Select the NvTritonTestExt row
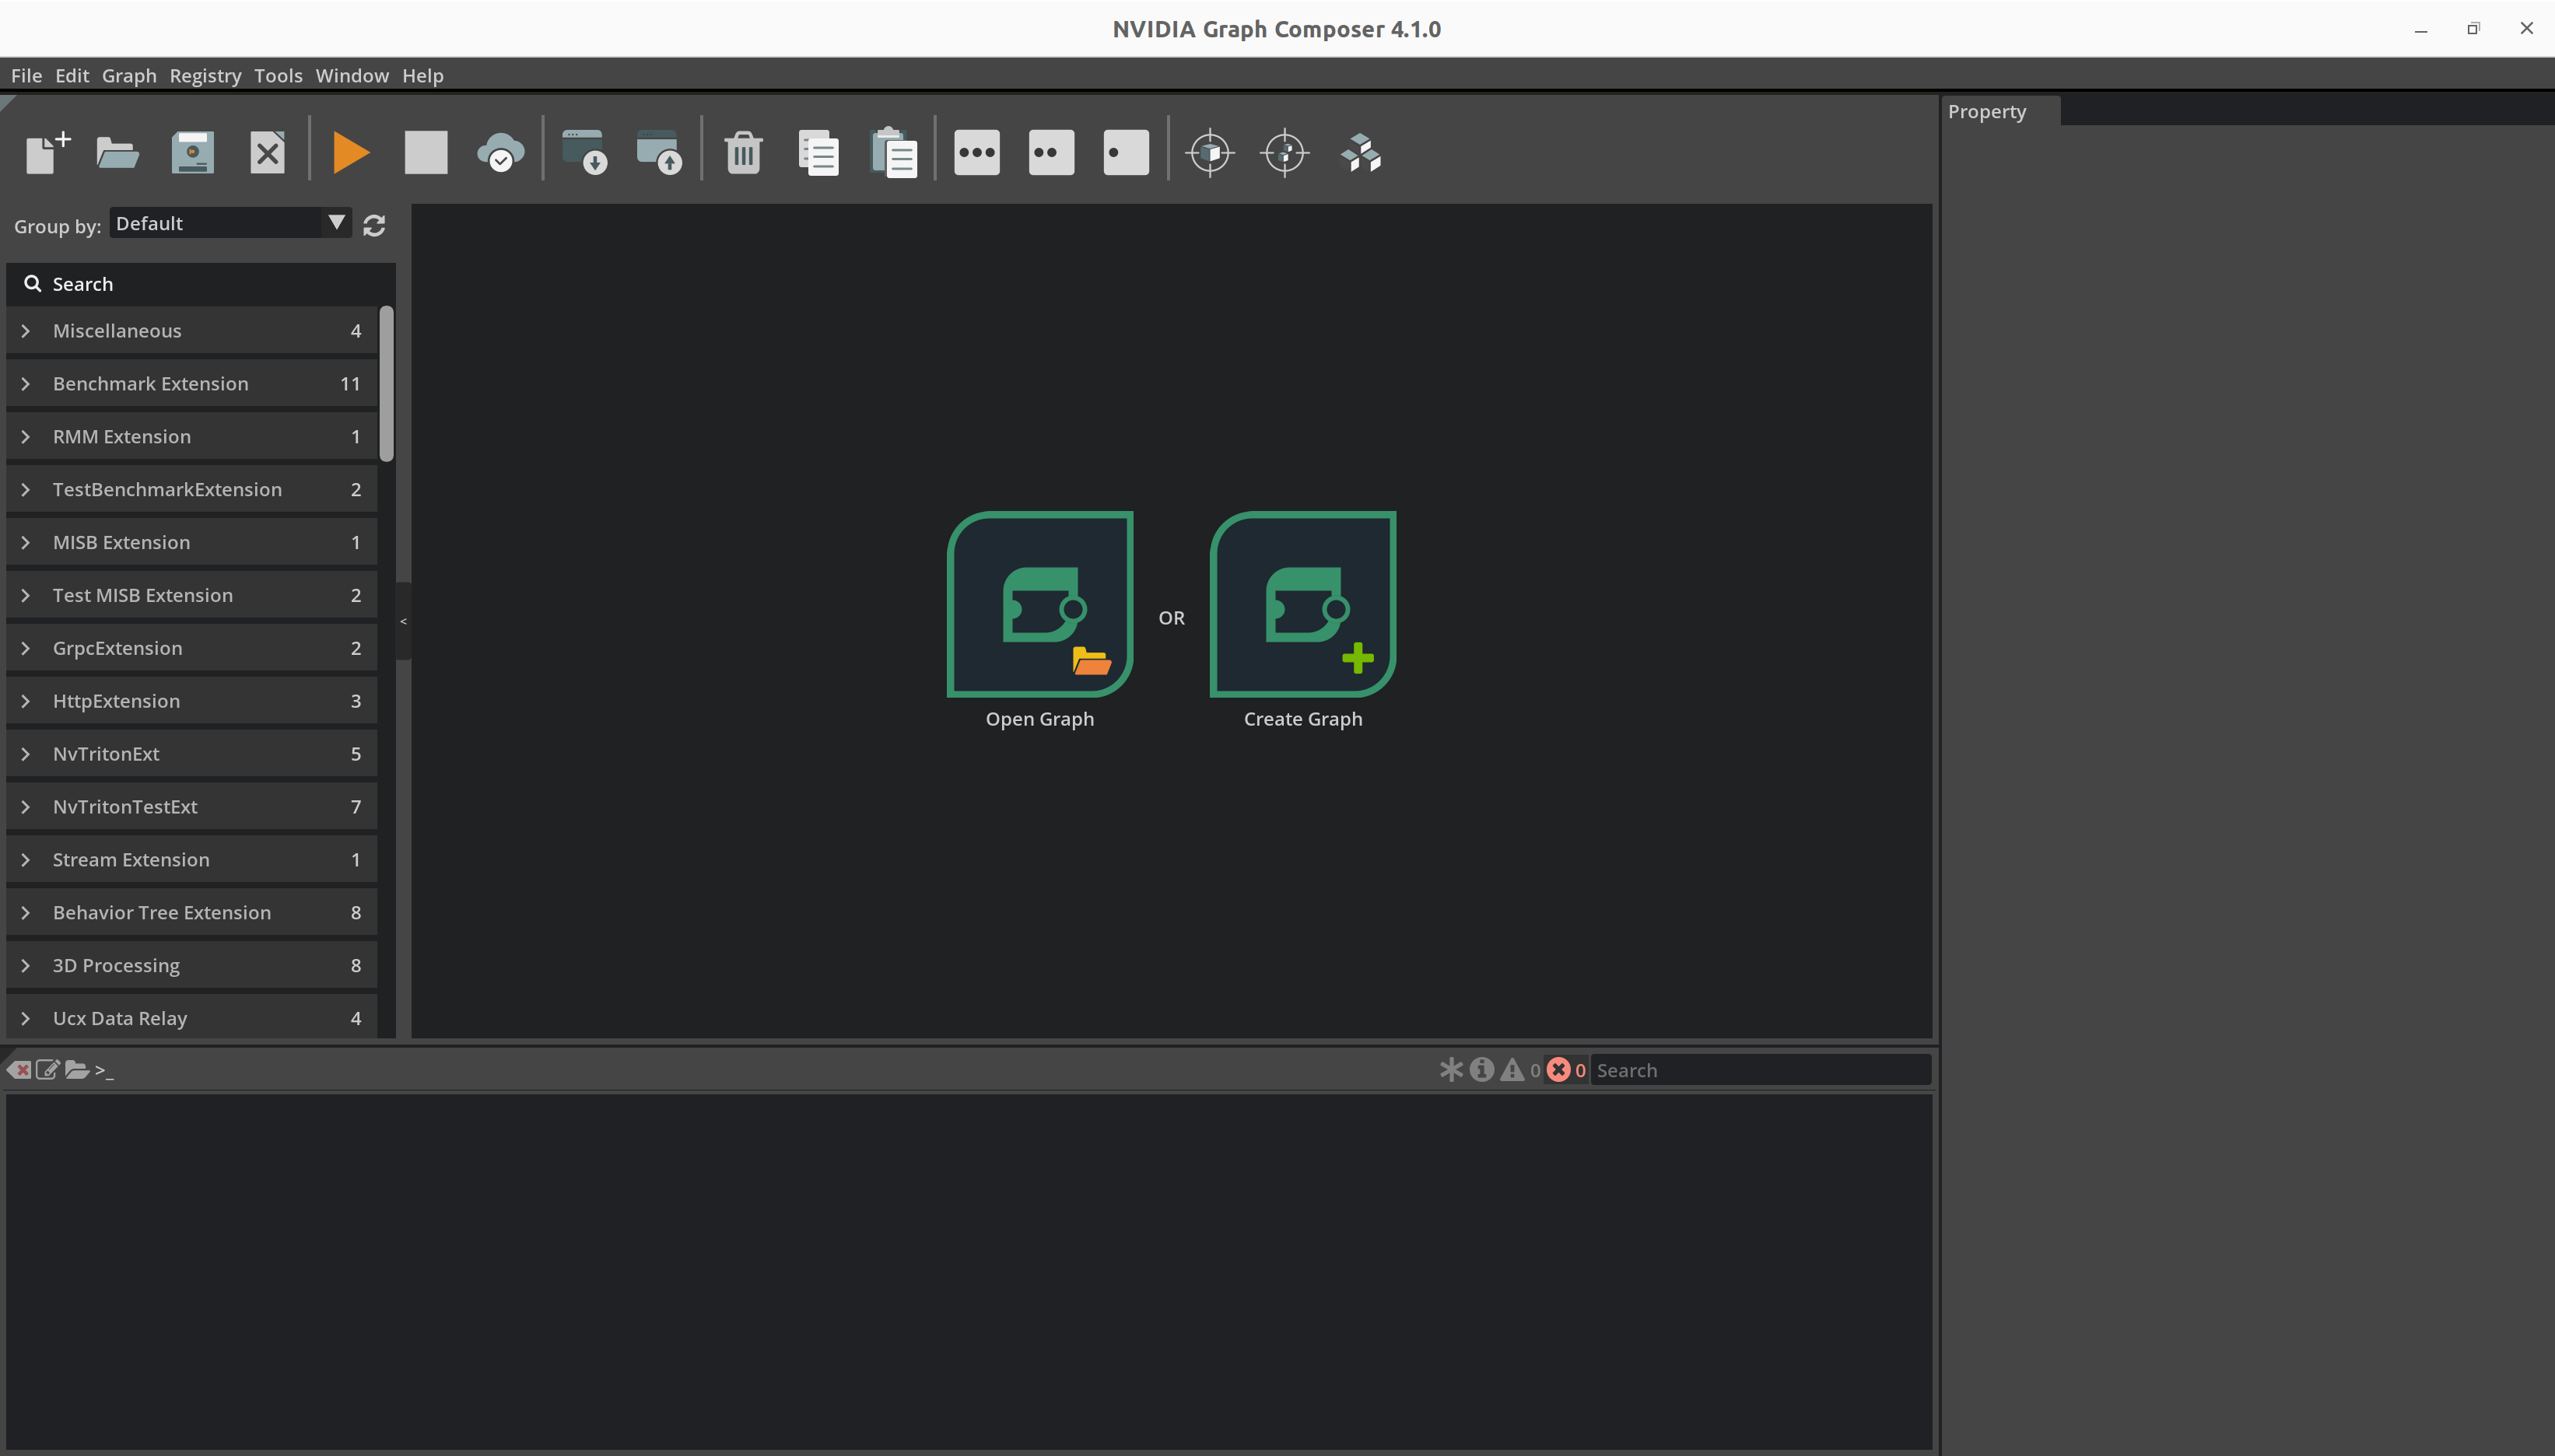2555x1456 pixels. point(192,807)
